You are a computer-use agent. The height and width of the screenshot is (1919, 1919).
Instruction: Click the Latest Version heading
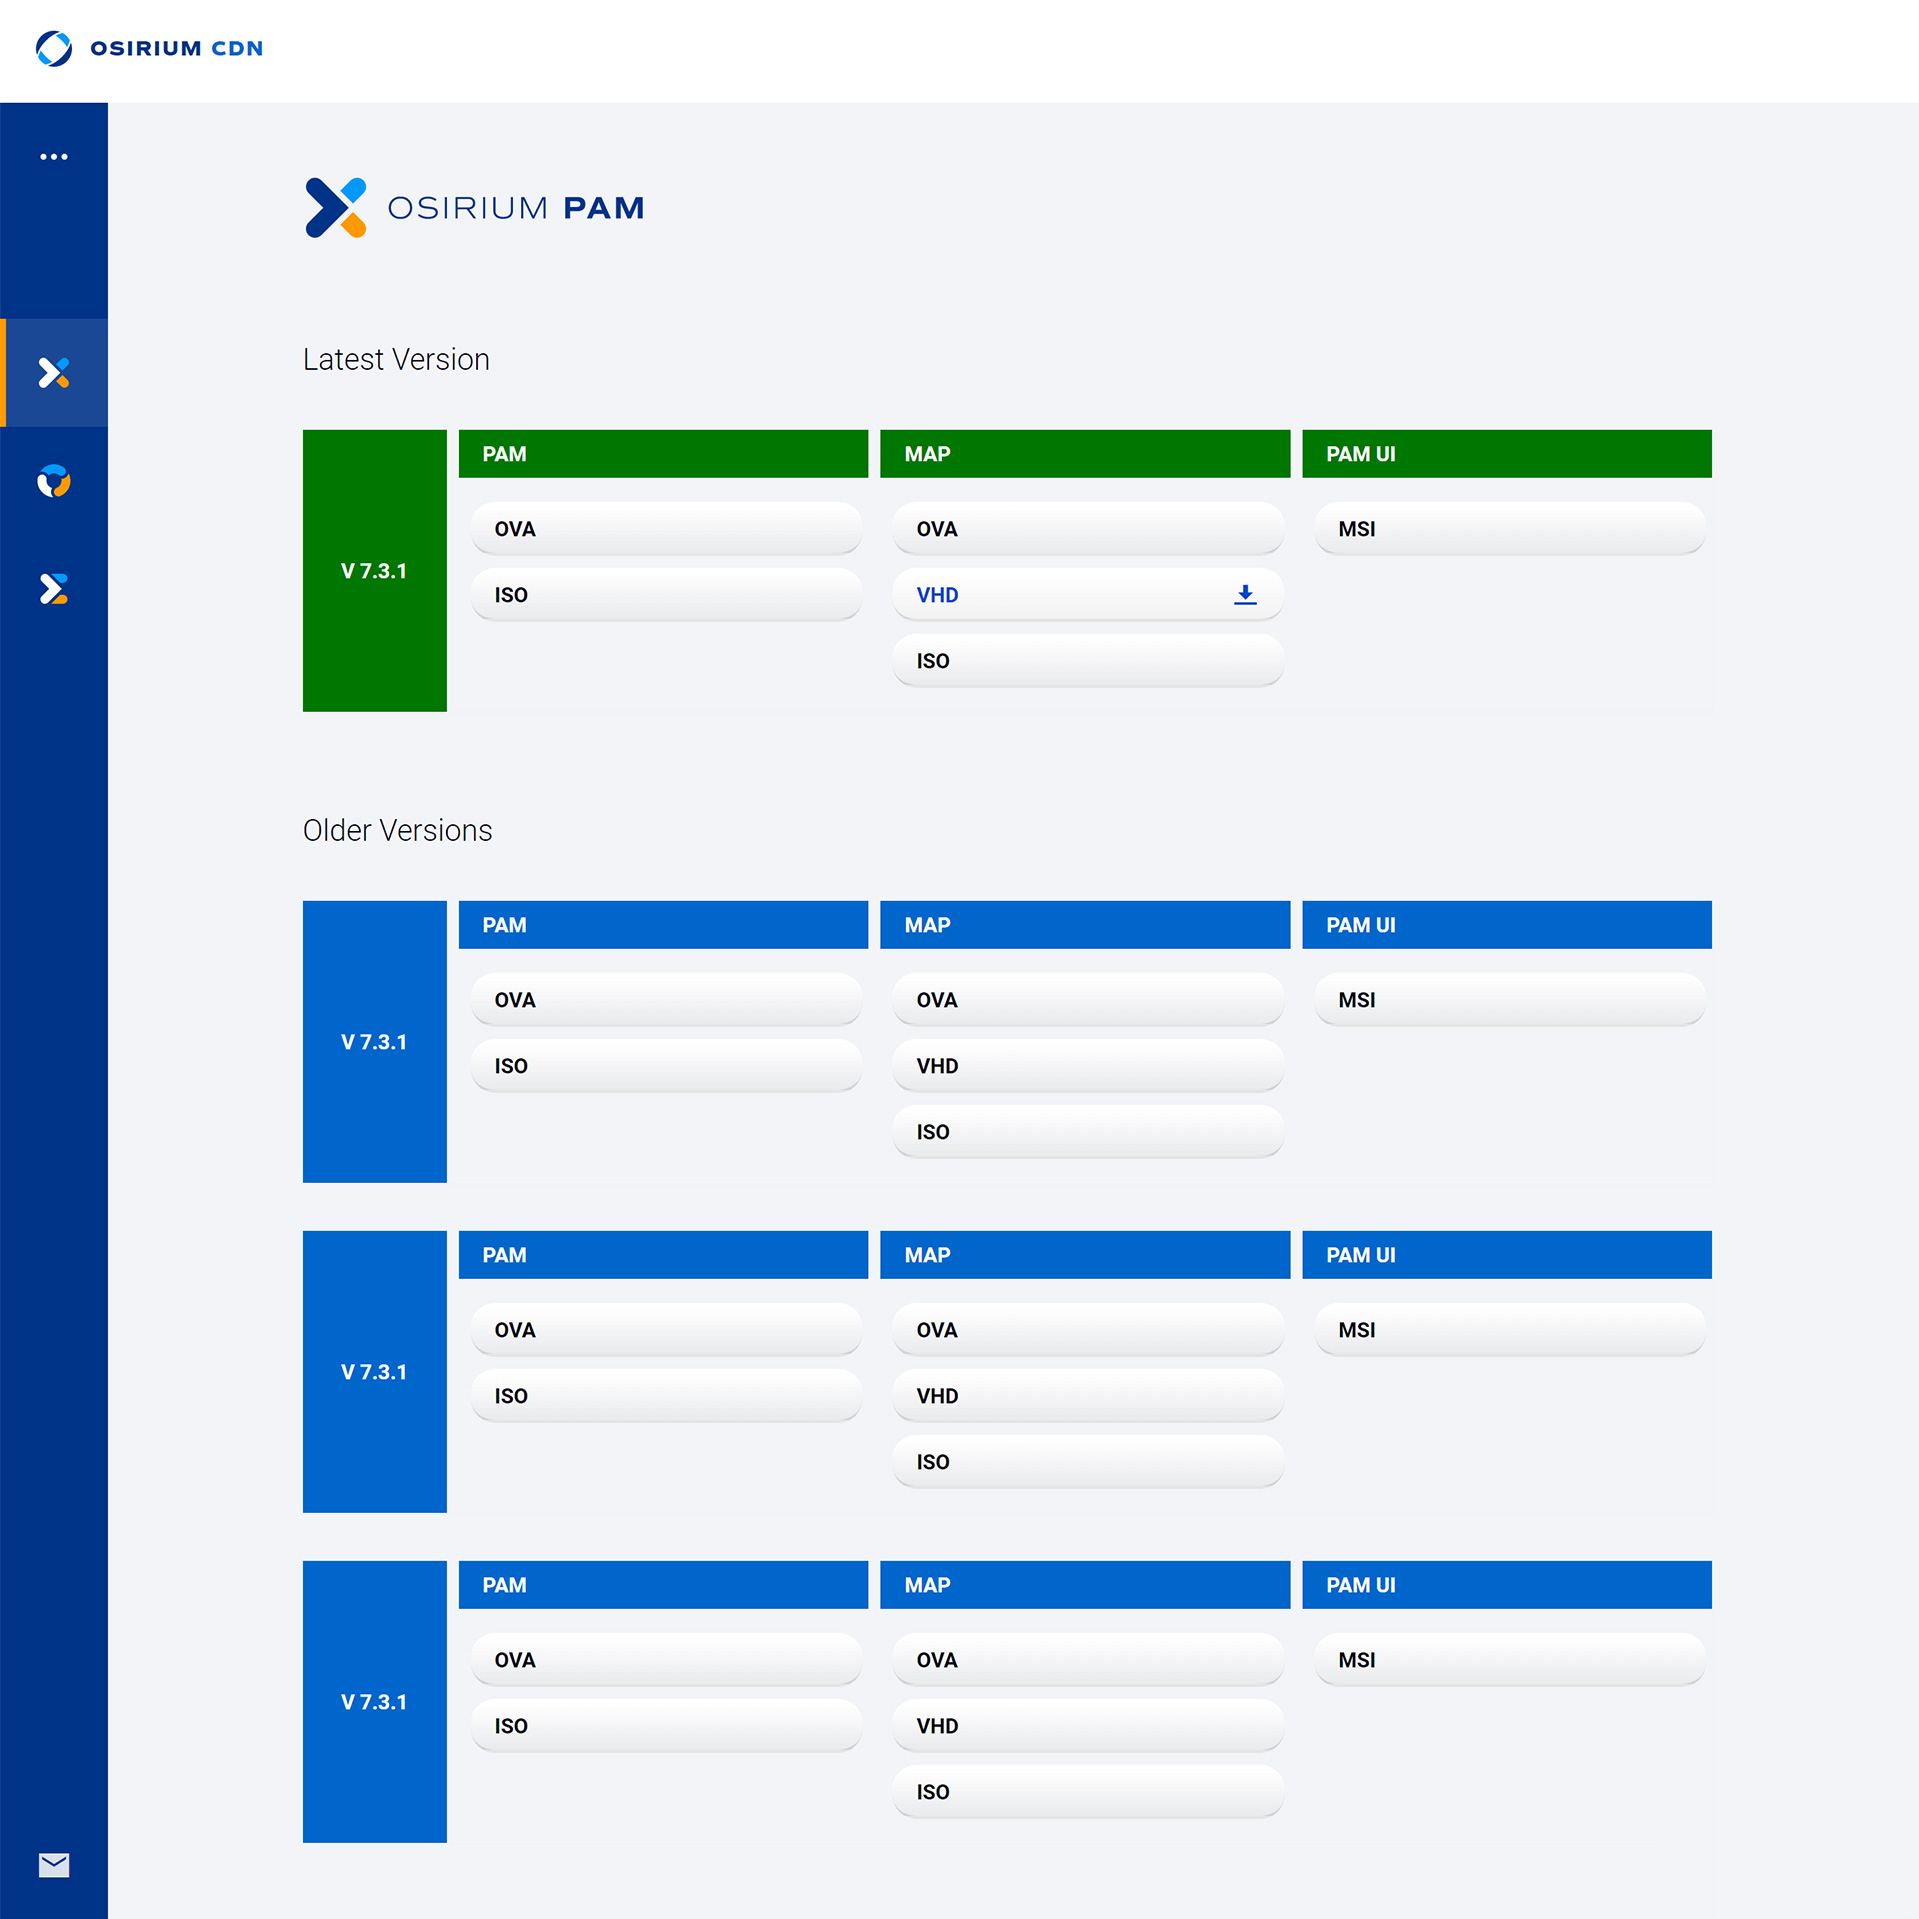pyautogui.click(x=396, y=360)
